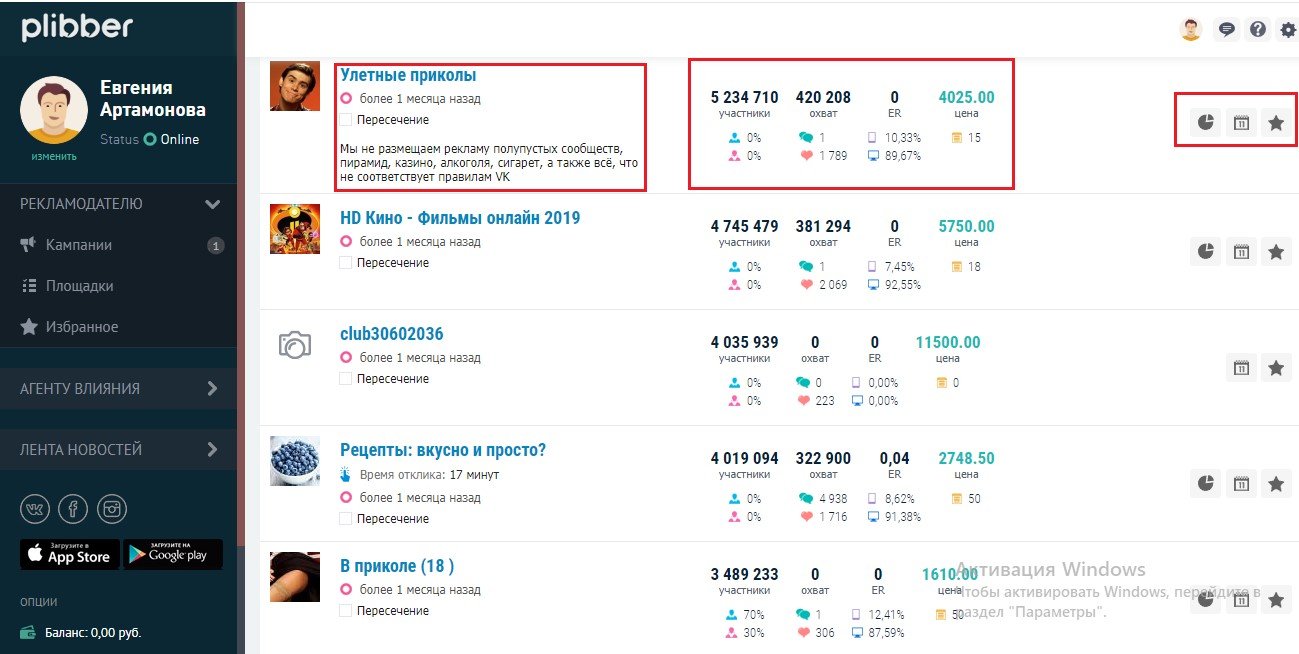Viewport: 1299px width, 654px height.
Task: Open the VK social link icon
Action: click(35, 509)
